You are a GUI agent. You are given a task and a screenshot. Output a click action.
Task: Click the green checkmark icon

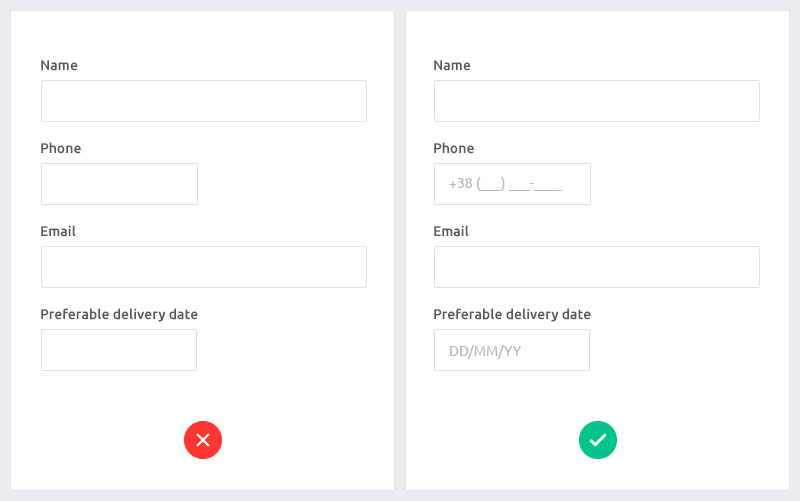pos(598,440)
